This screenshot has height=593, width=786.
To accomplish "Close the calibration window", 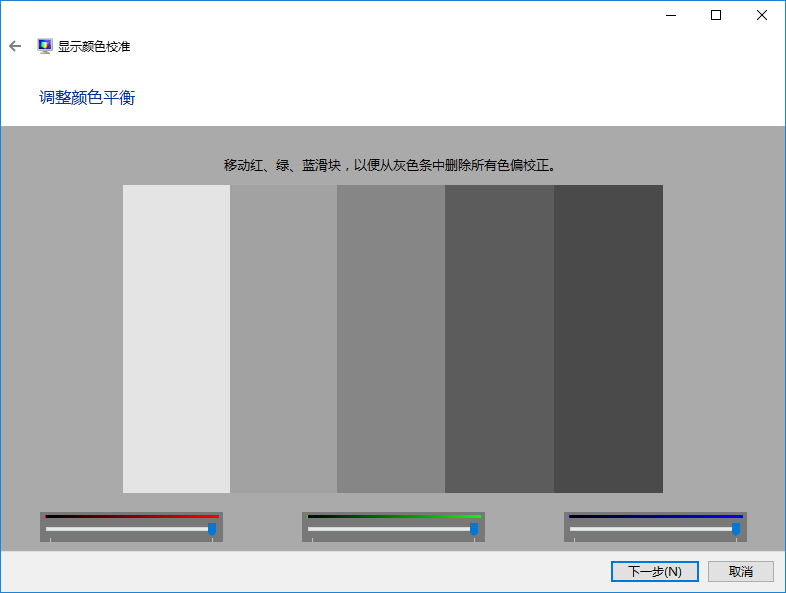I will click(x=761, y=16).
